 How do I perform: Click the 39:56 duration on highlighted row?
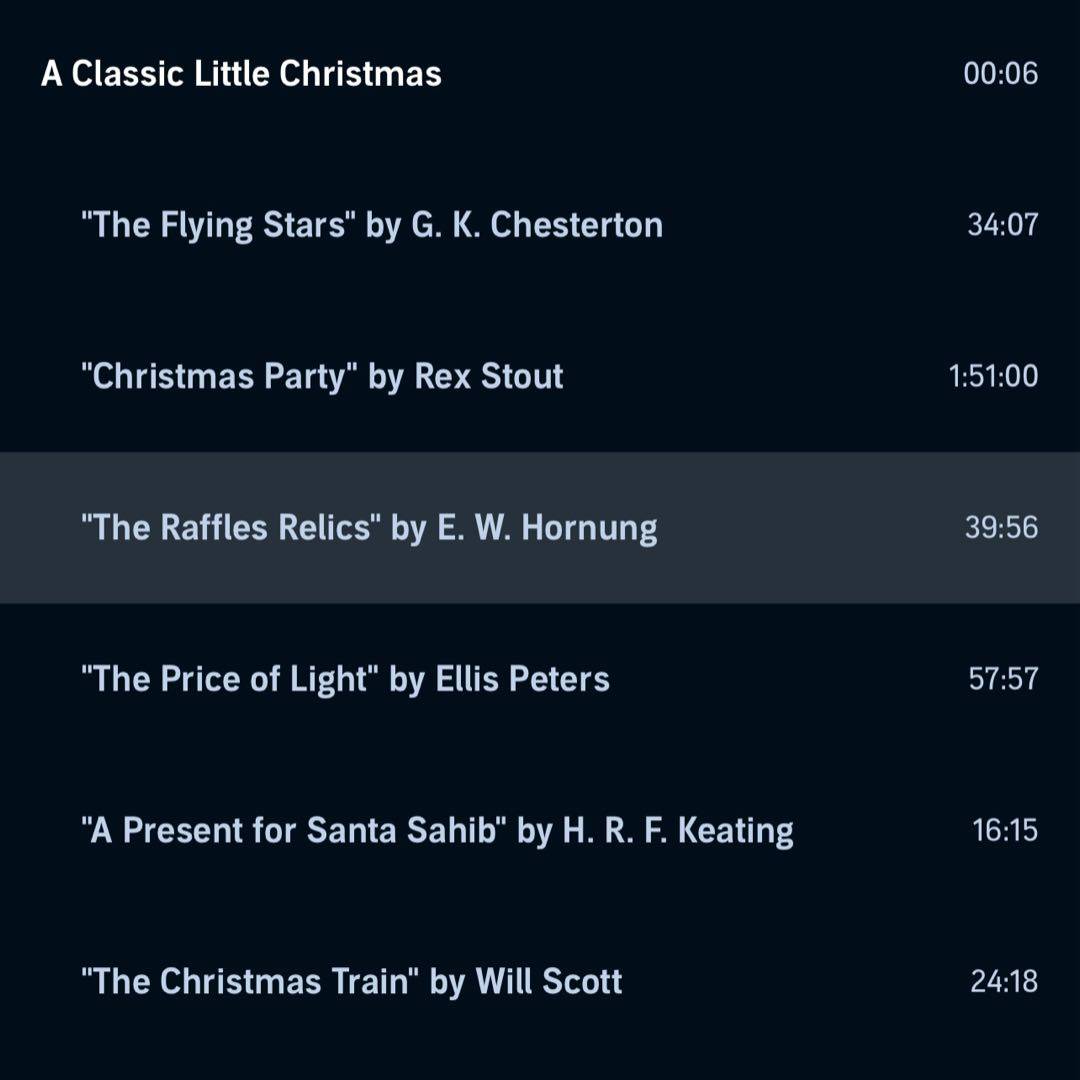pos(1001,528)
